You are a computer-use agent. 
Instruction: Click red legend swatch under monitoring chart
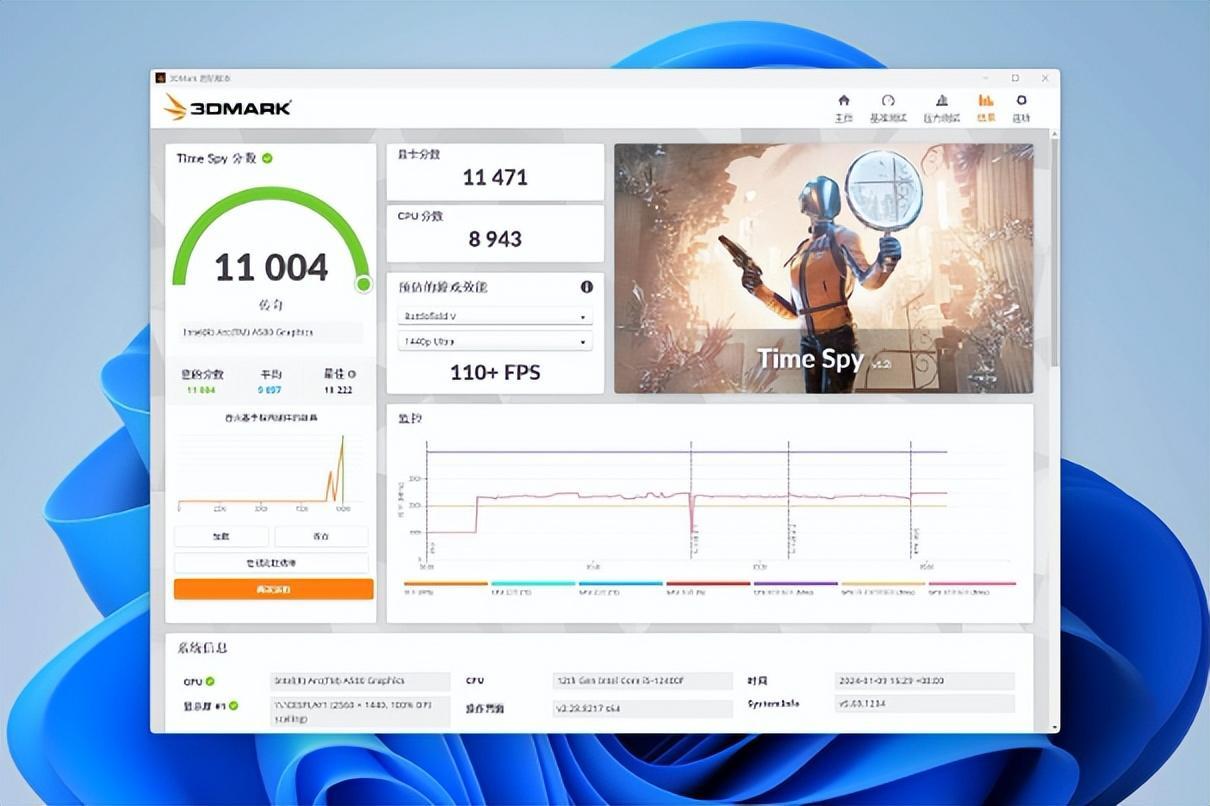(x=708, y=583)
